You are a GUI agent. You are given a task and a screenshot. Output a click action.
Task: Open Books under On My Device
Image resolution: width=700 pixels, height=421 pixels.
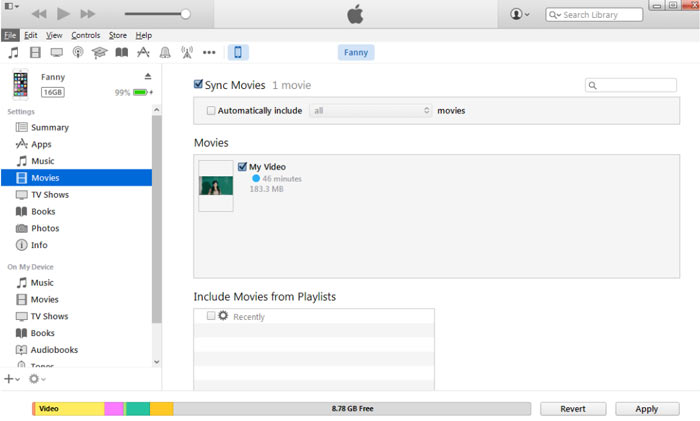pyautogui.click(x=76, y=333)
